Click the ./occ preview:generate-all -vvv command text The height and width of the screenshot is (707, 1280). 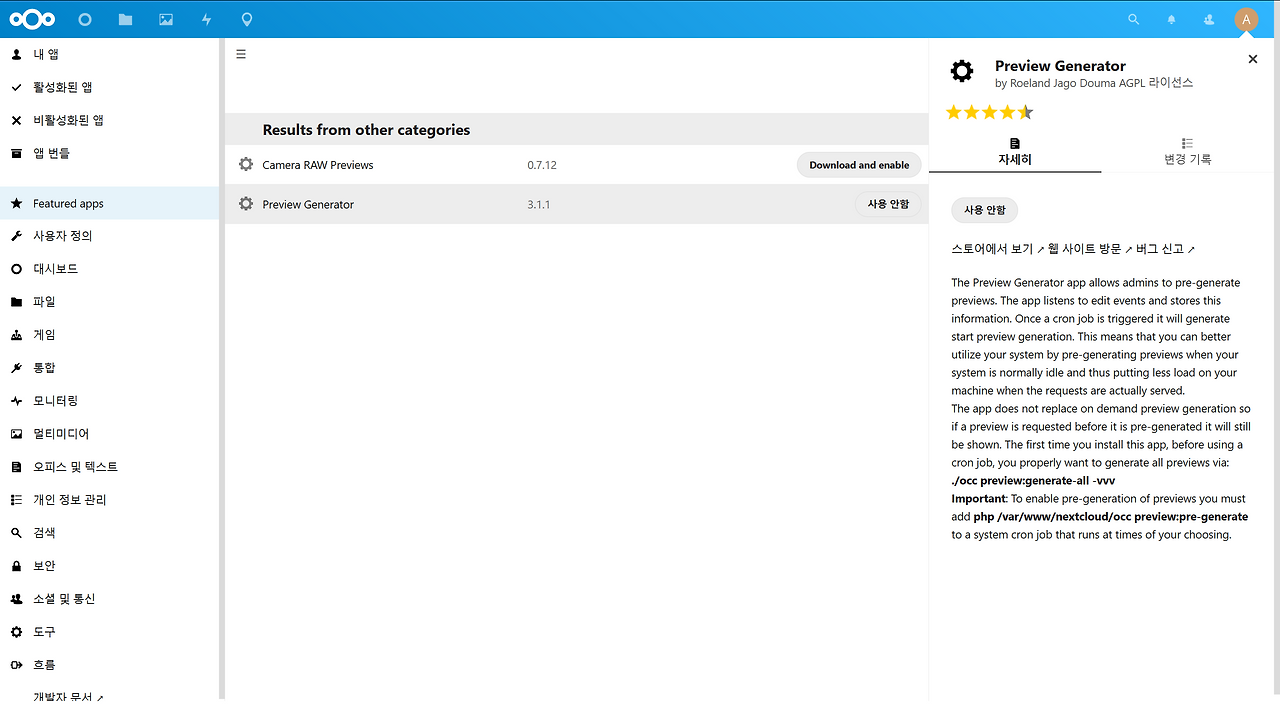1033,480
